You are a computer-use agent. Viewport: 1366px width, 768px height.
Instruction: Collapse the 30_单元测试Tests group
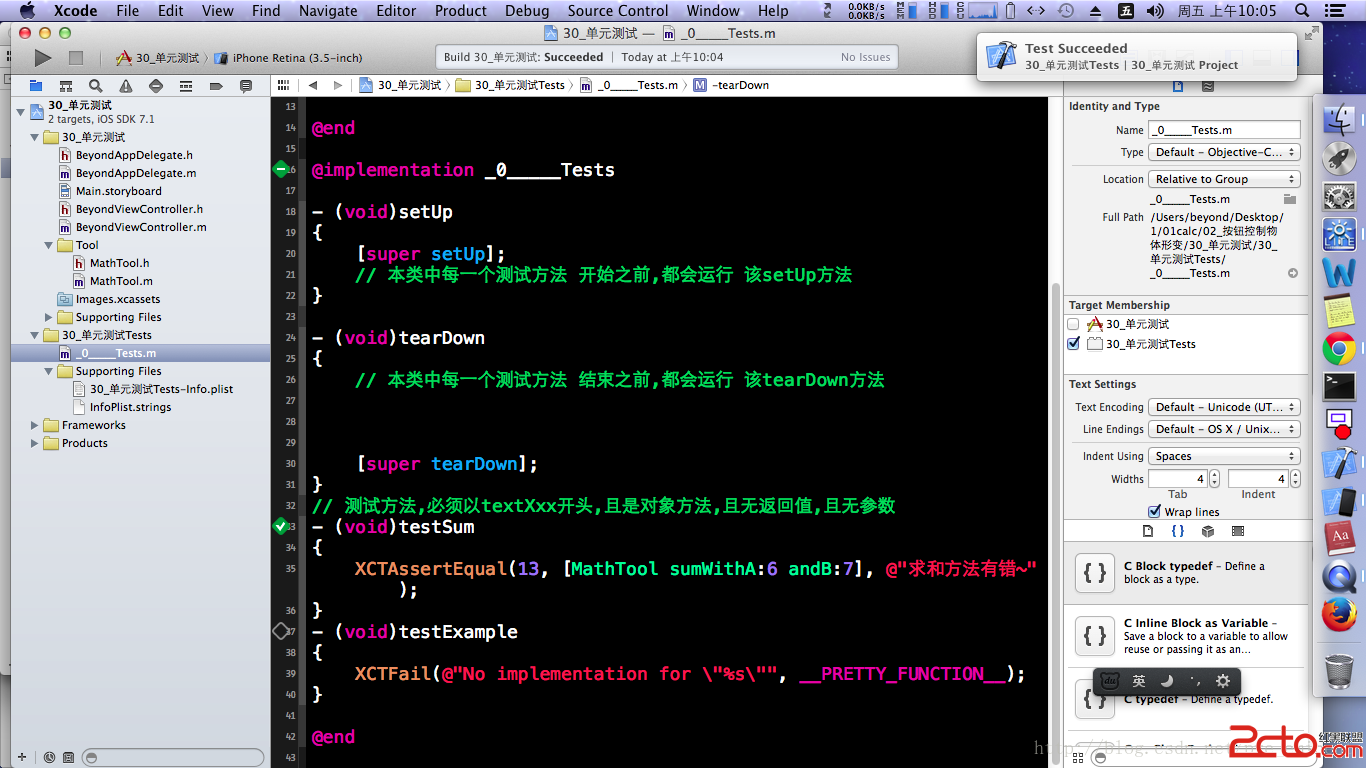[x=36, y=335]
